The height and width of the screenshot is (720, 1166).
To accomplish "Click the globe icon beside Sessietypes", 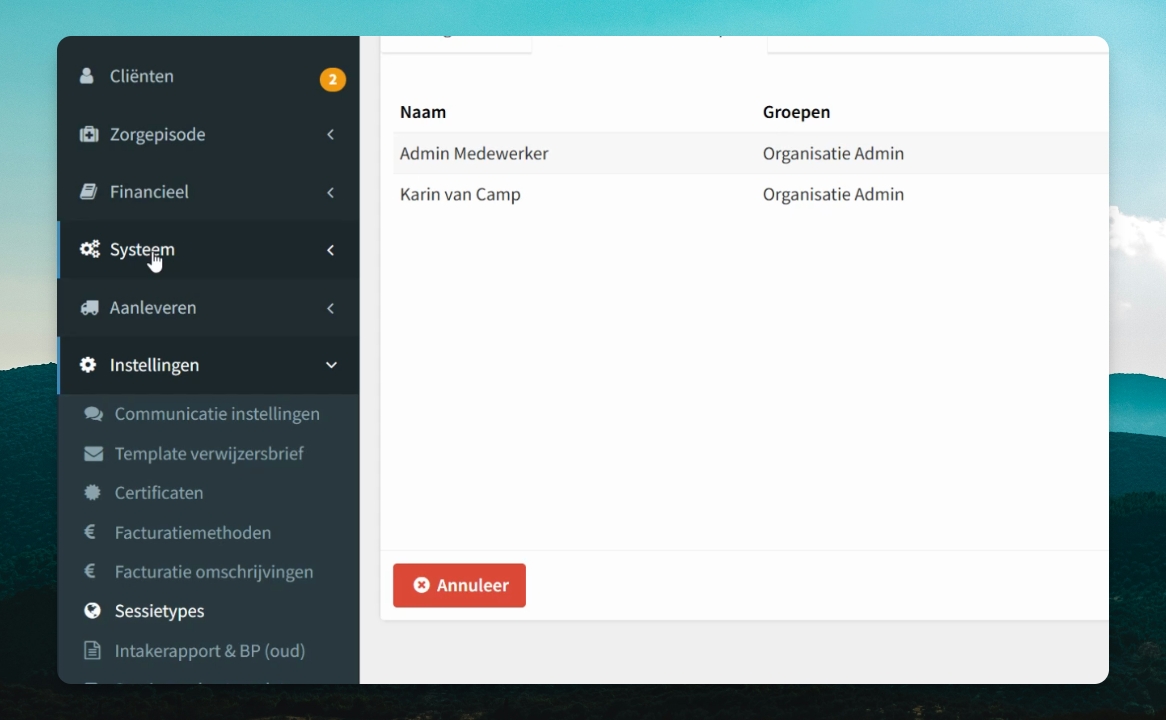I will click(92, 611).
